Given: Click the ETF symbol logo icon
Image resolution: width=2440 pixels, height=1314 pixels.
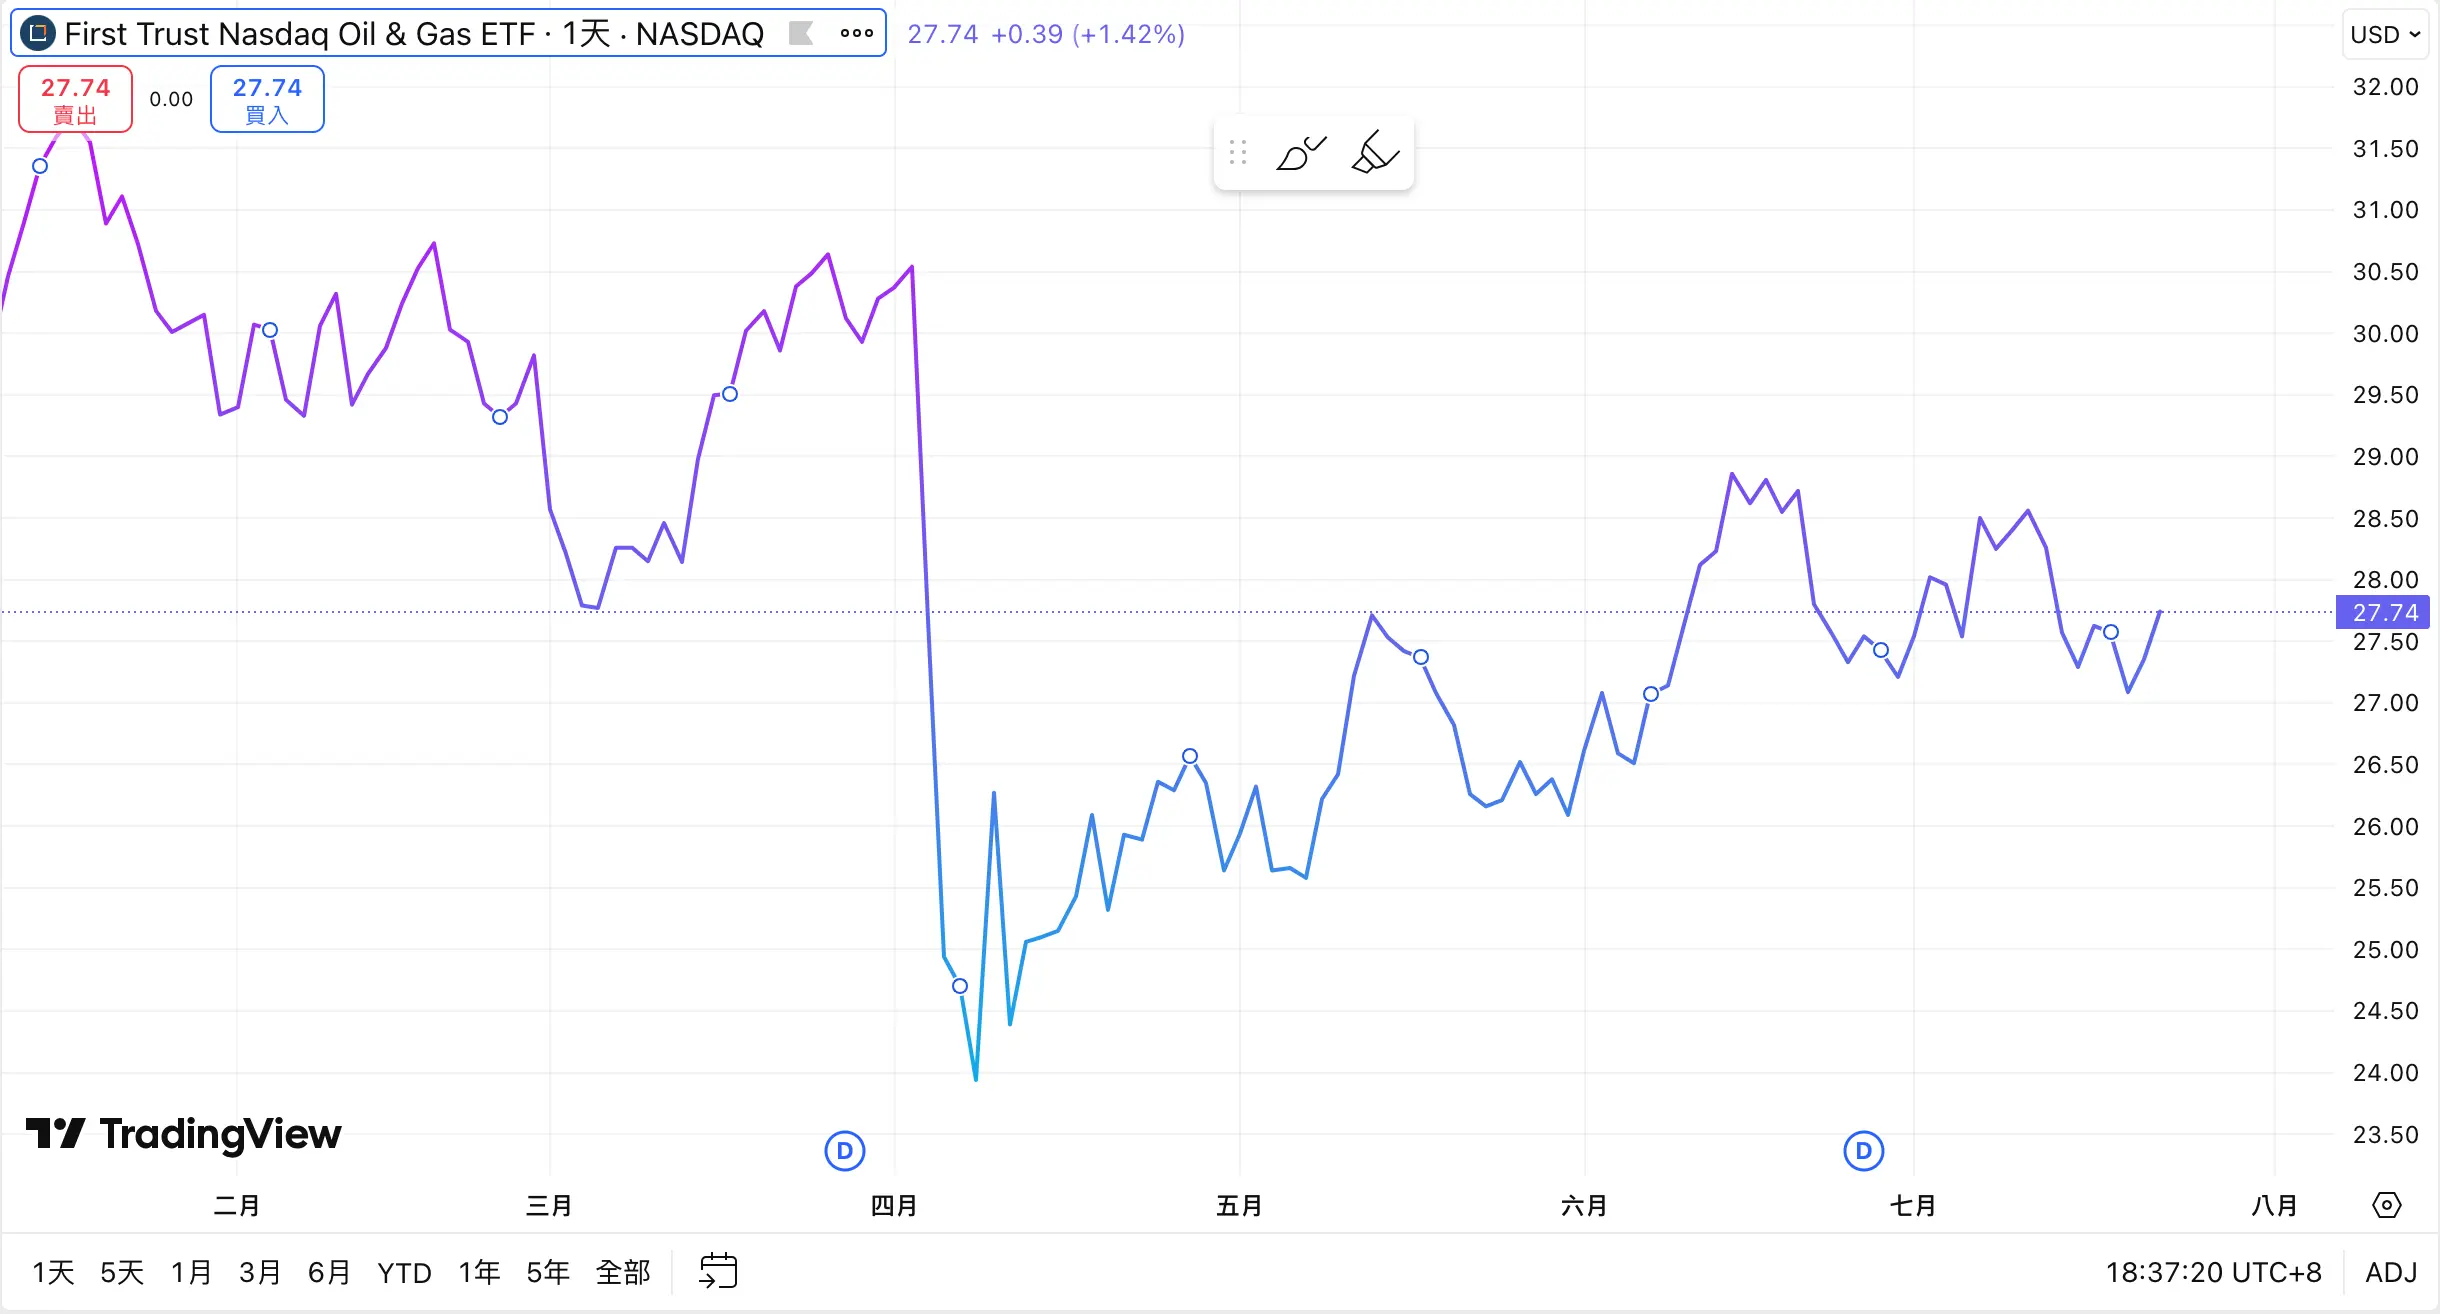Looking at the screenshot, I should 38,34.
